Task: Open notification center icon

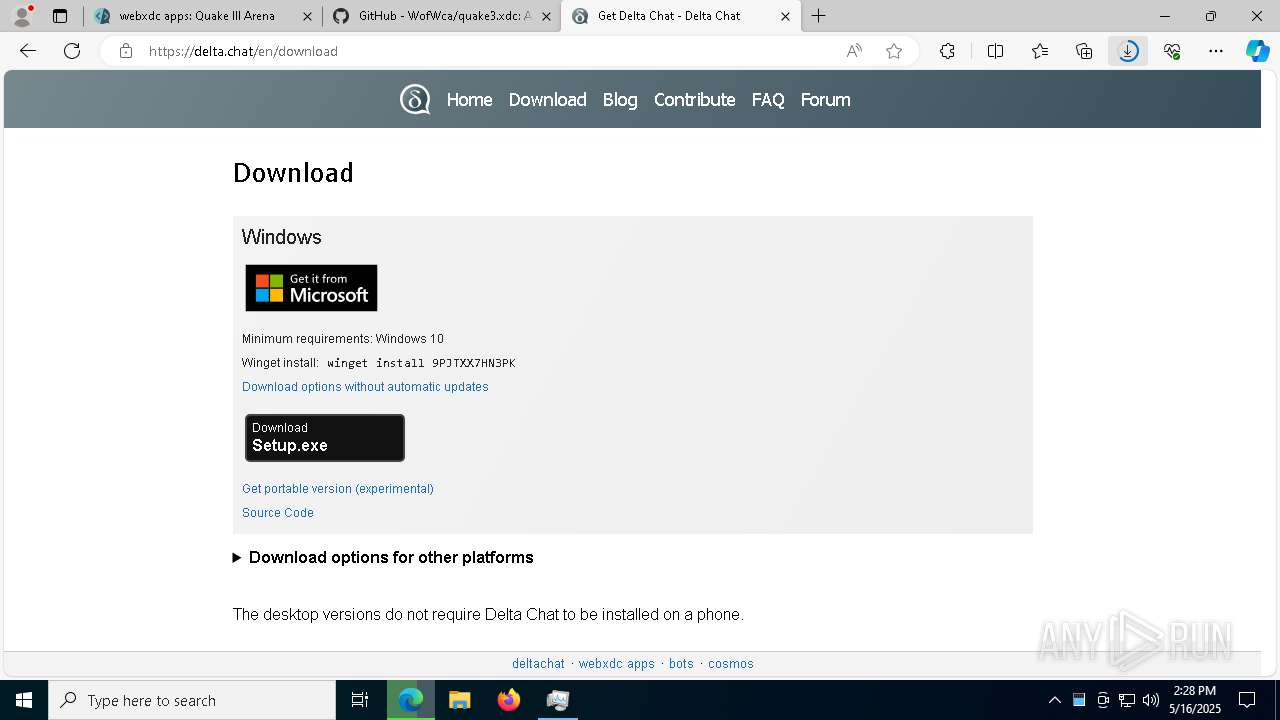Action: [x=1247, y=700]
